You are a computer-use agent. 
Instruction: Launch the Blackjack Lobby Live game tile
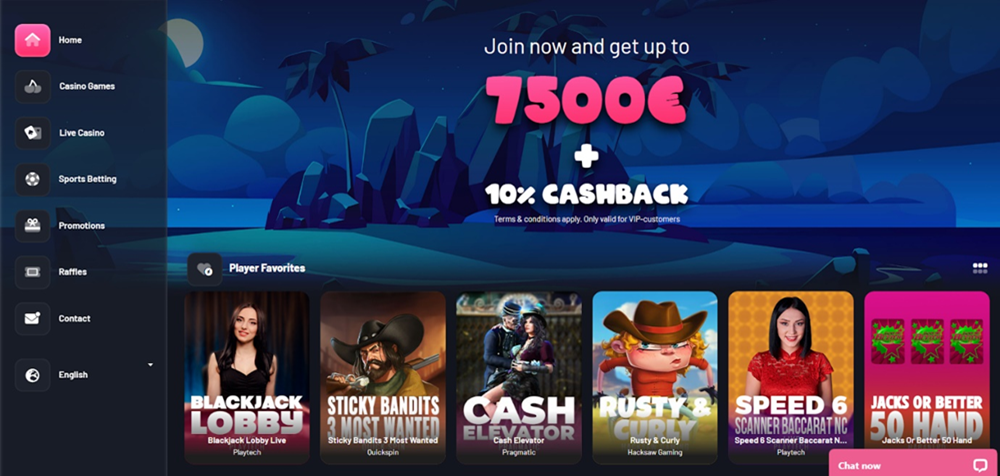click(x=247, y=377)
